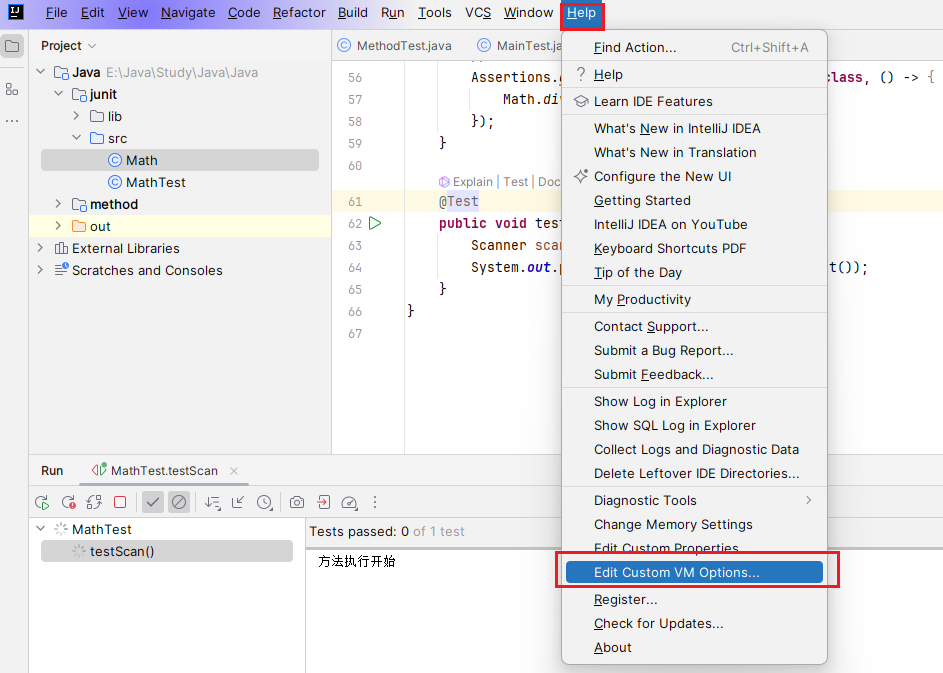This screenshot has width=943, height=673.
Task: Toggle the ignore tests filter
Action: pyautogui.click(x=179, y=502)
